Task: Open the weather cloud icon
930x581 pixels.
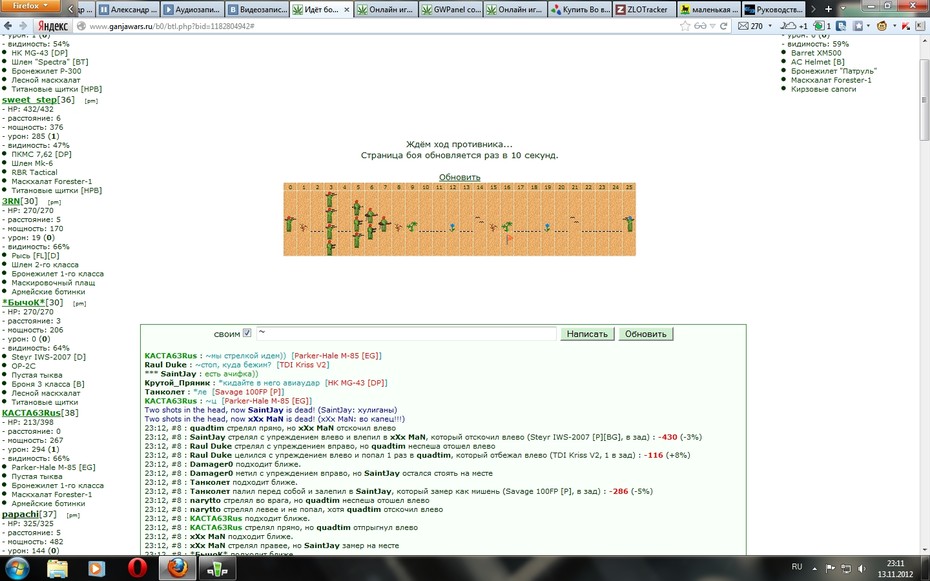Action: 788,26
